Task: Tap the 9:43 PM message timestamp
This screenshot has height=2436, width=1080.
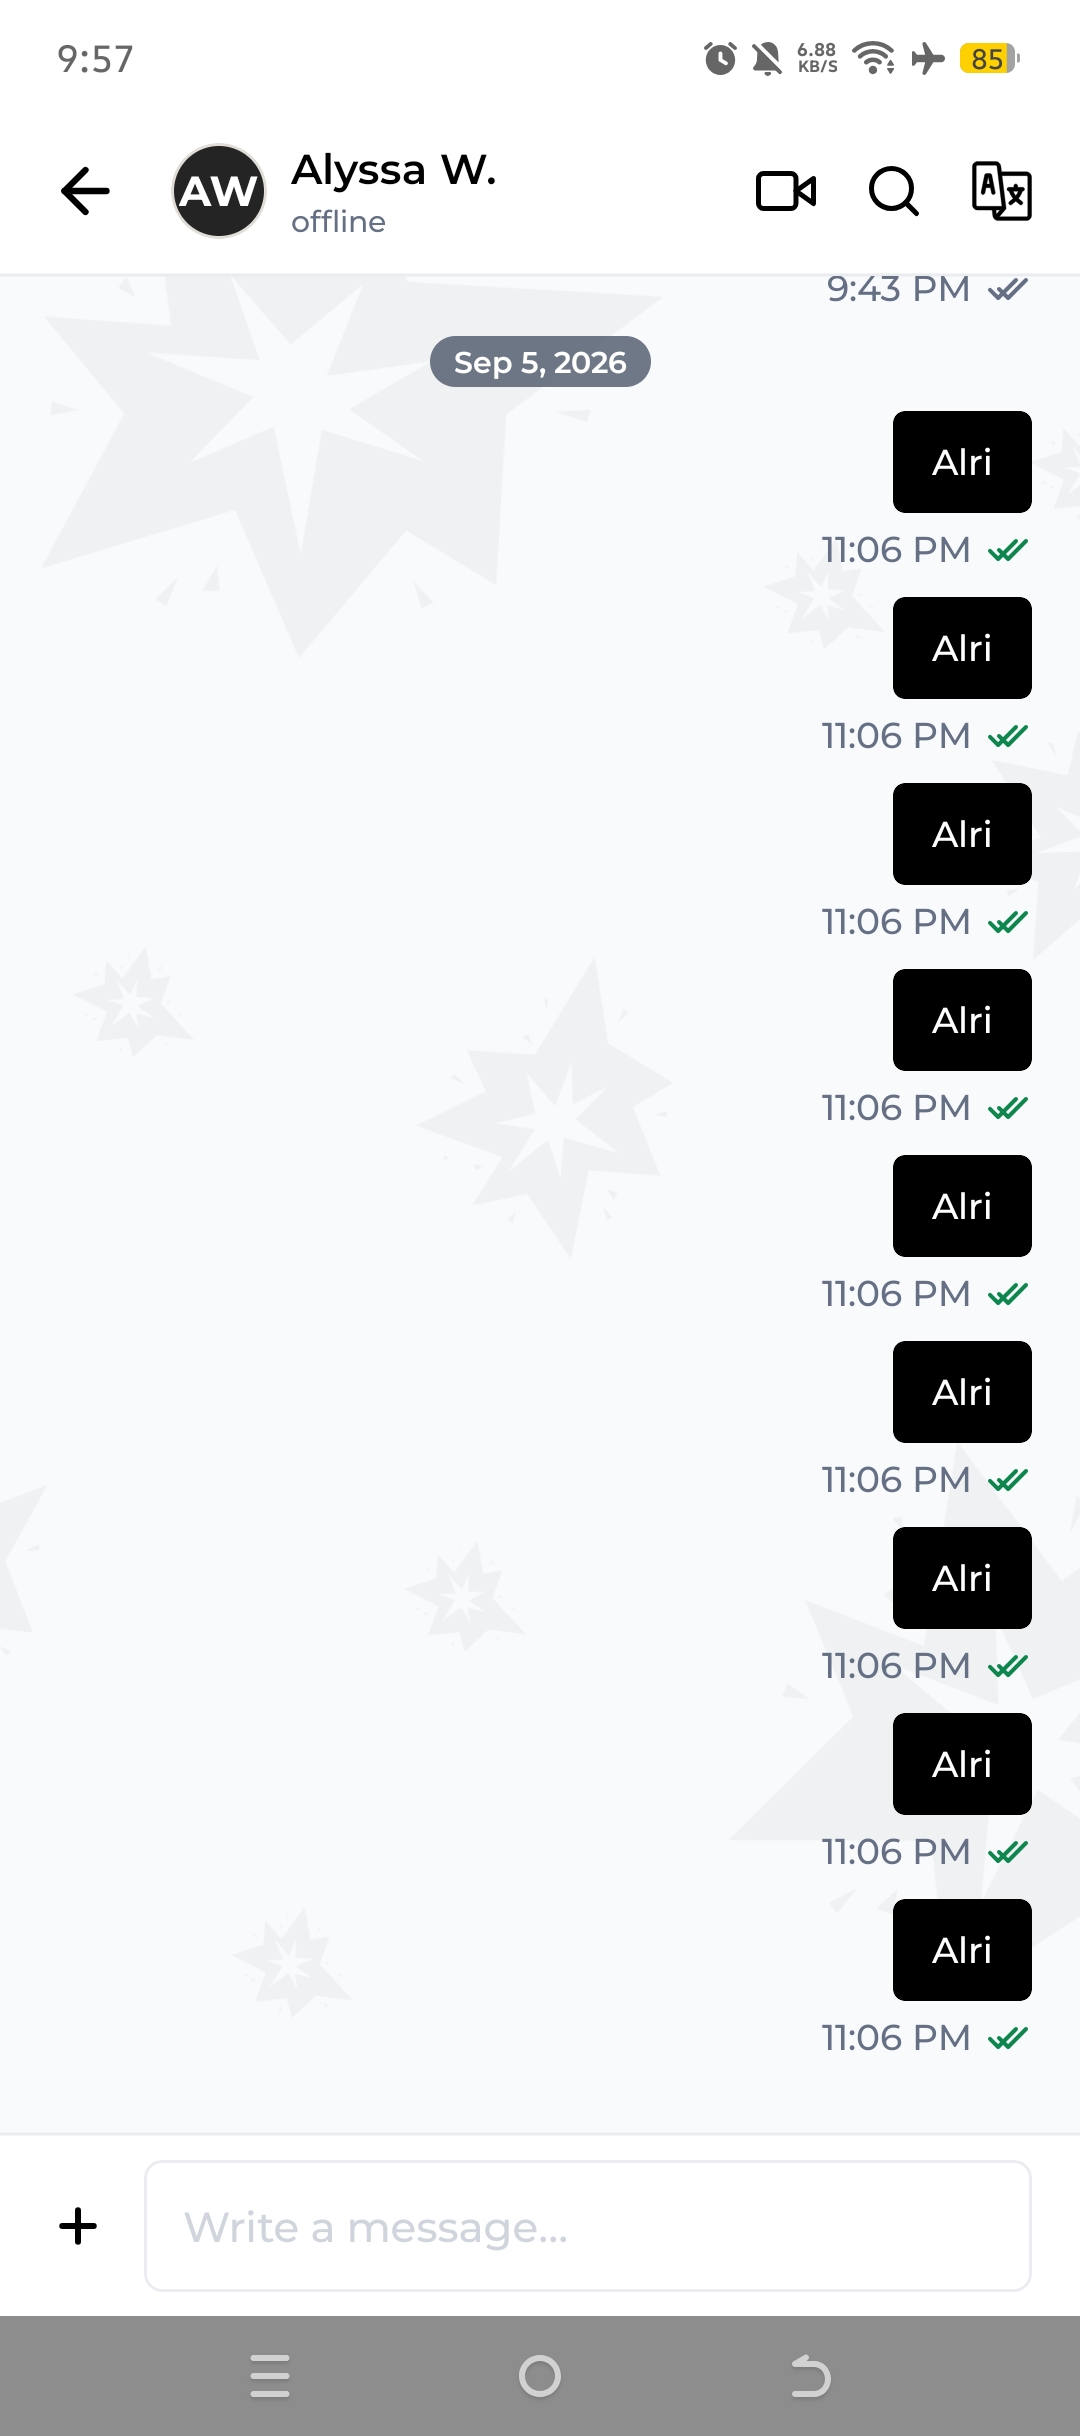Action: (898, 289)
